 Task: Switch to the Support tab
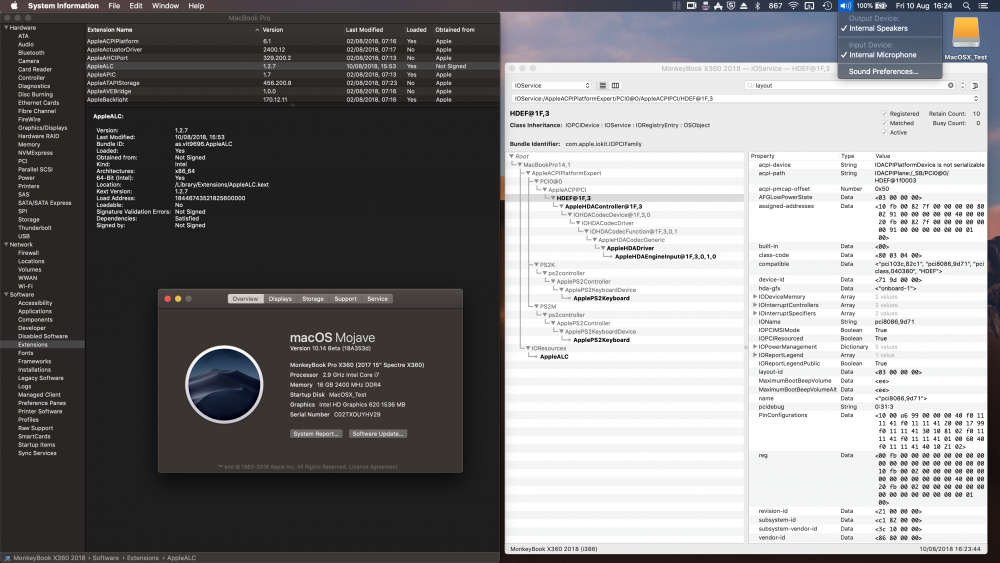pyautogui.click(x=345, y=298)
